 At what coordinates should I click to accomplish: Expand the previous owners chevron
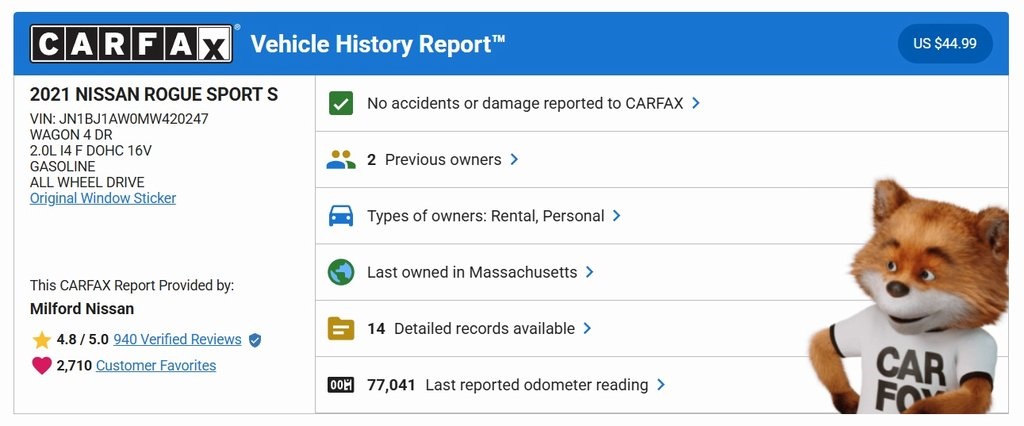coord(514,159)
